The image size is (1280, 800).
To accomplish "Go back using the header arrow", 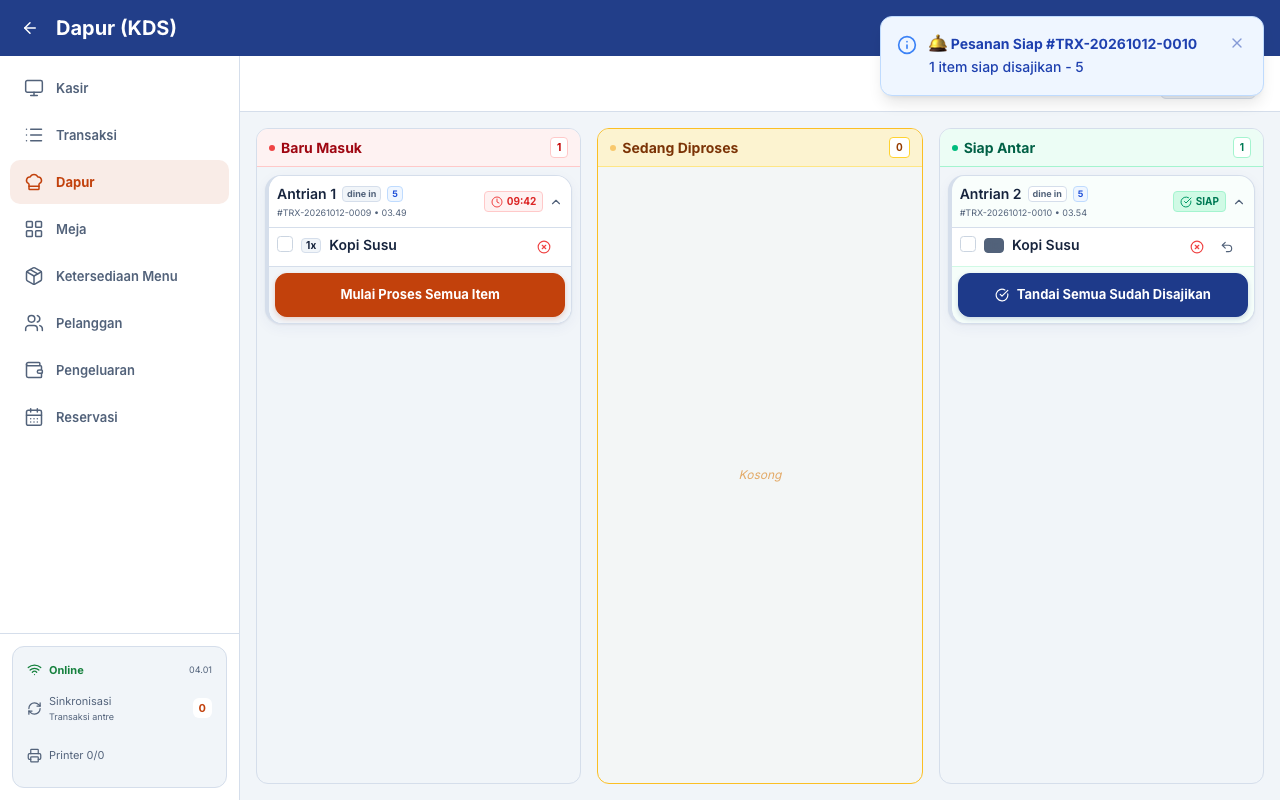I will pyautogui.click(x=30, y=28).
